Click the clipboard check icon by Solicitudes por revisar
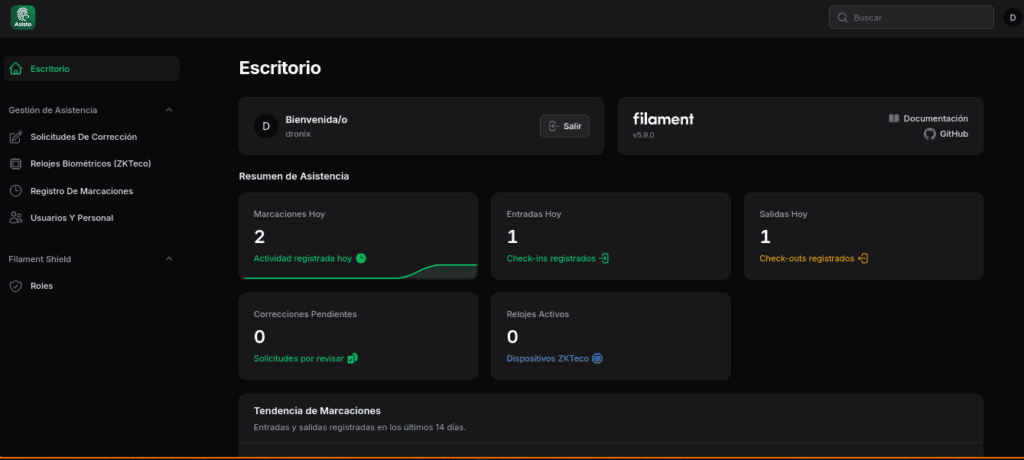The image size is (1024, 460). tap(353, 358)
